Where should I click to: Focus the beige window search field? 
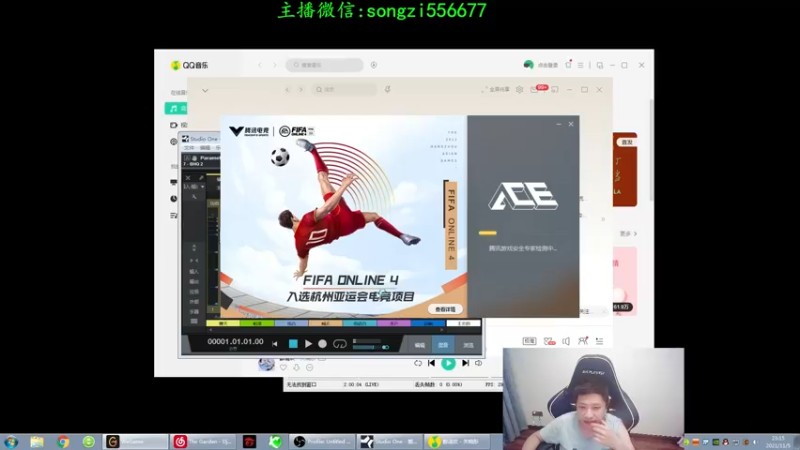coord(344,89)
